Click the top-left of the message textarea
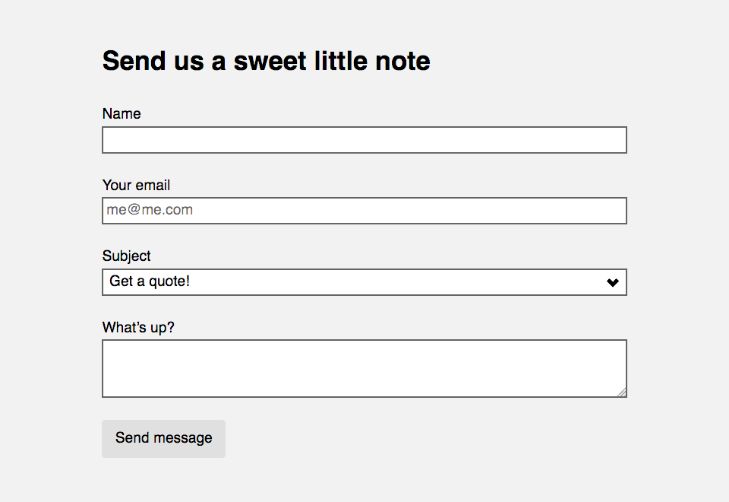This screenshot has height=502, width=729. click(x=110, y=348)
